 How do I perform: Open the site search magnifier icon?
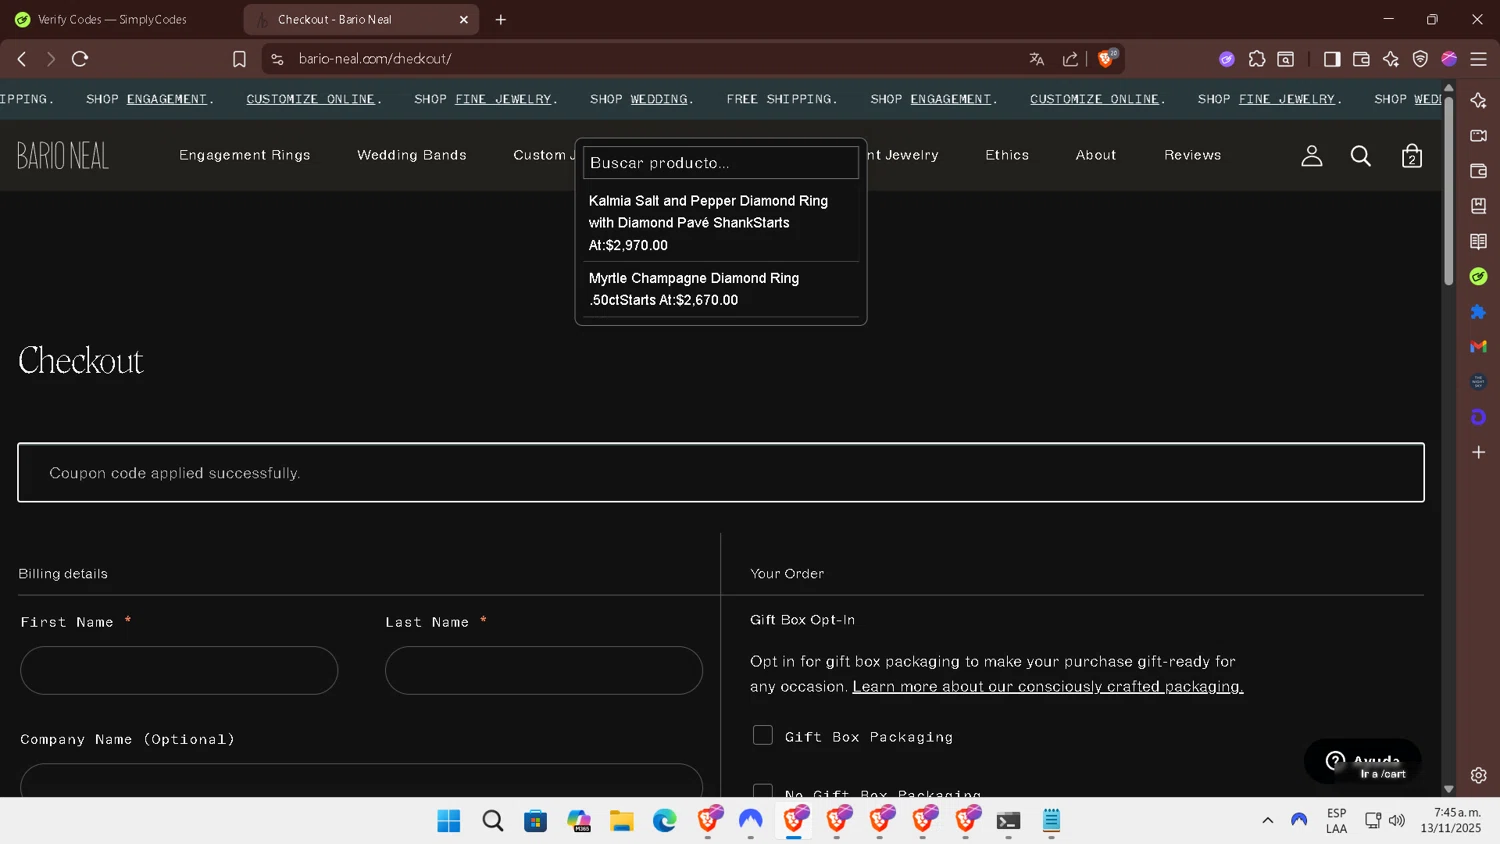pyautogui.click(x=1361, y=156)
